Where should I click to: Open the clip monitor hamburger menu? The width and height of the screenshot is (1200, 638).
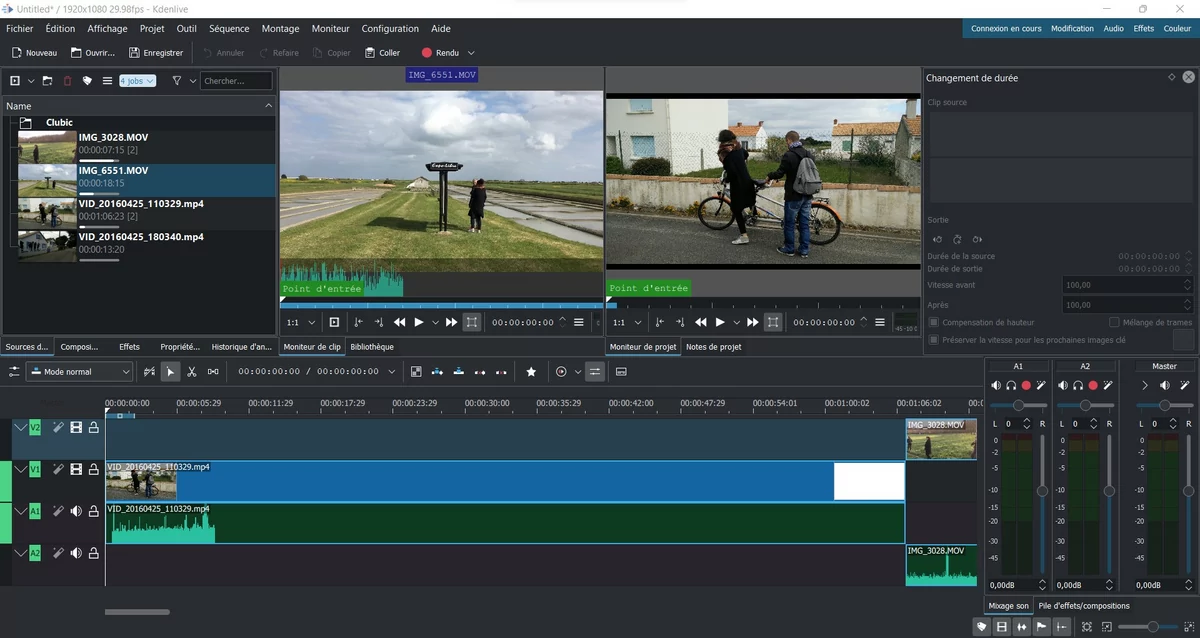tap(580, 322)
